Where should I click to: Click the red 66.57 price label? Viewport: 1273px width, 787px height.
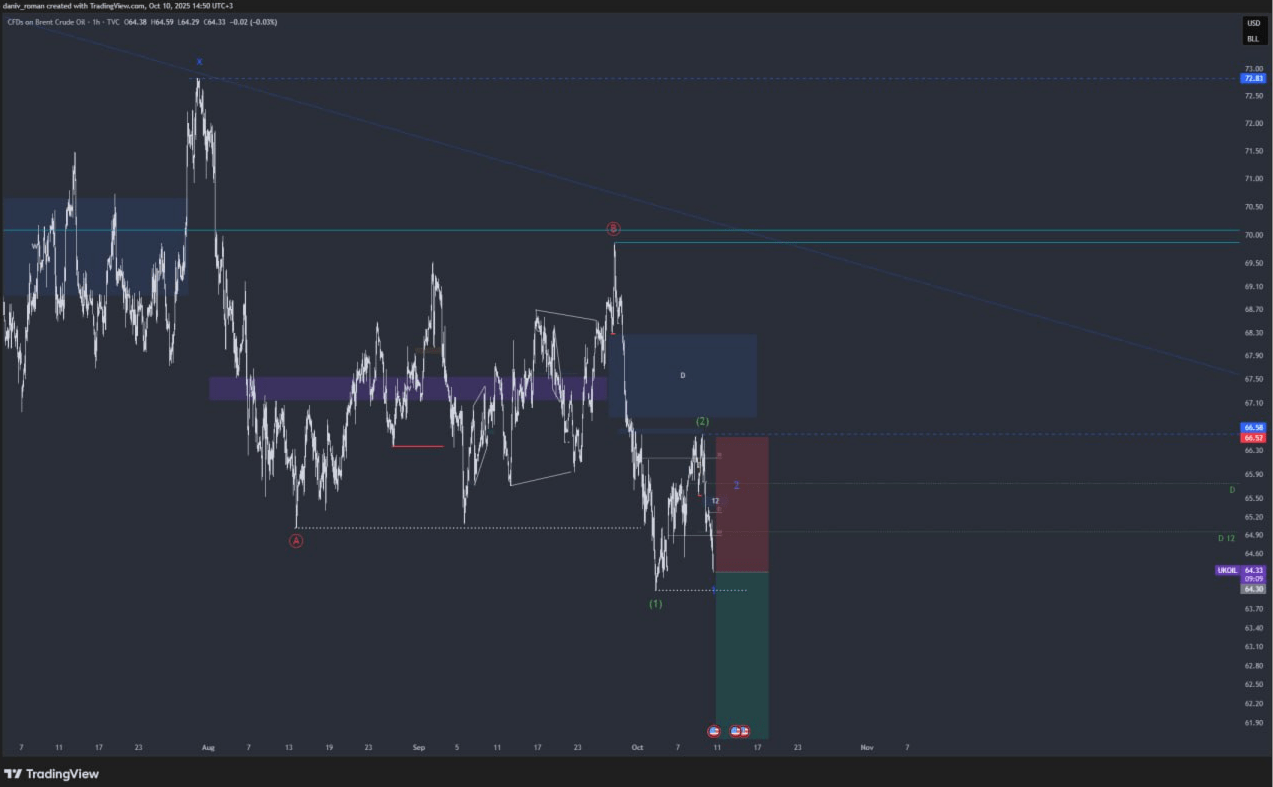click(x=1252, y=438)
